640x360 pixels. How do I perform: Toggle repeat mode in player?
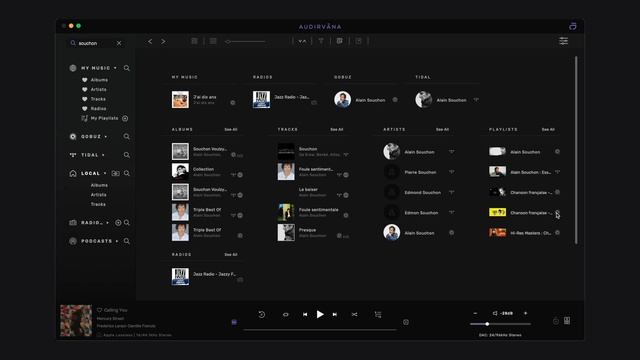pos(285,315)
